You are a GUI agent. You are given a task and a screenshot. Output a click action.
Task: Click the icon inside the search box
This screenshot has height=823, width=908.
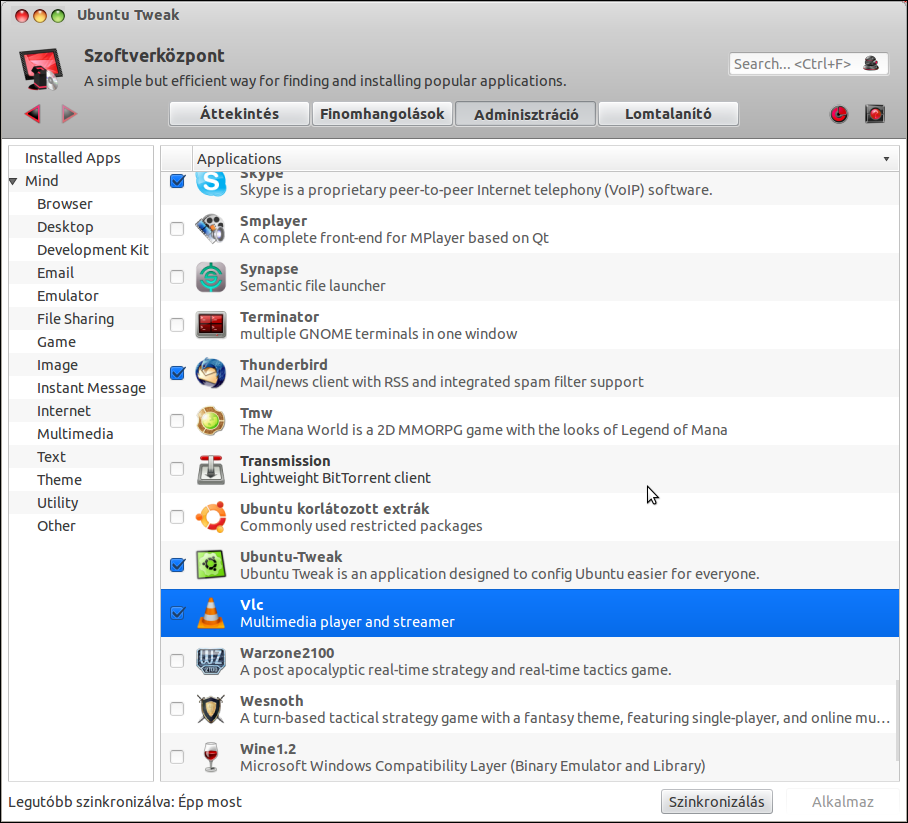point(871,63)
